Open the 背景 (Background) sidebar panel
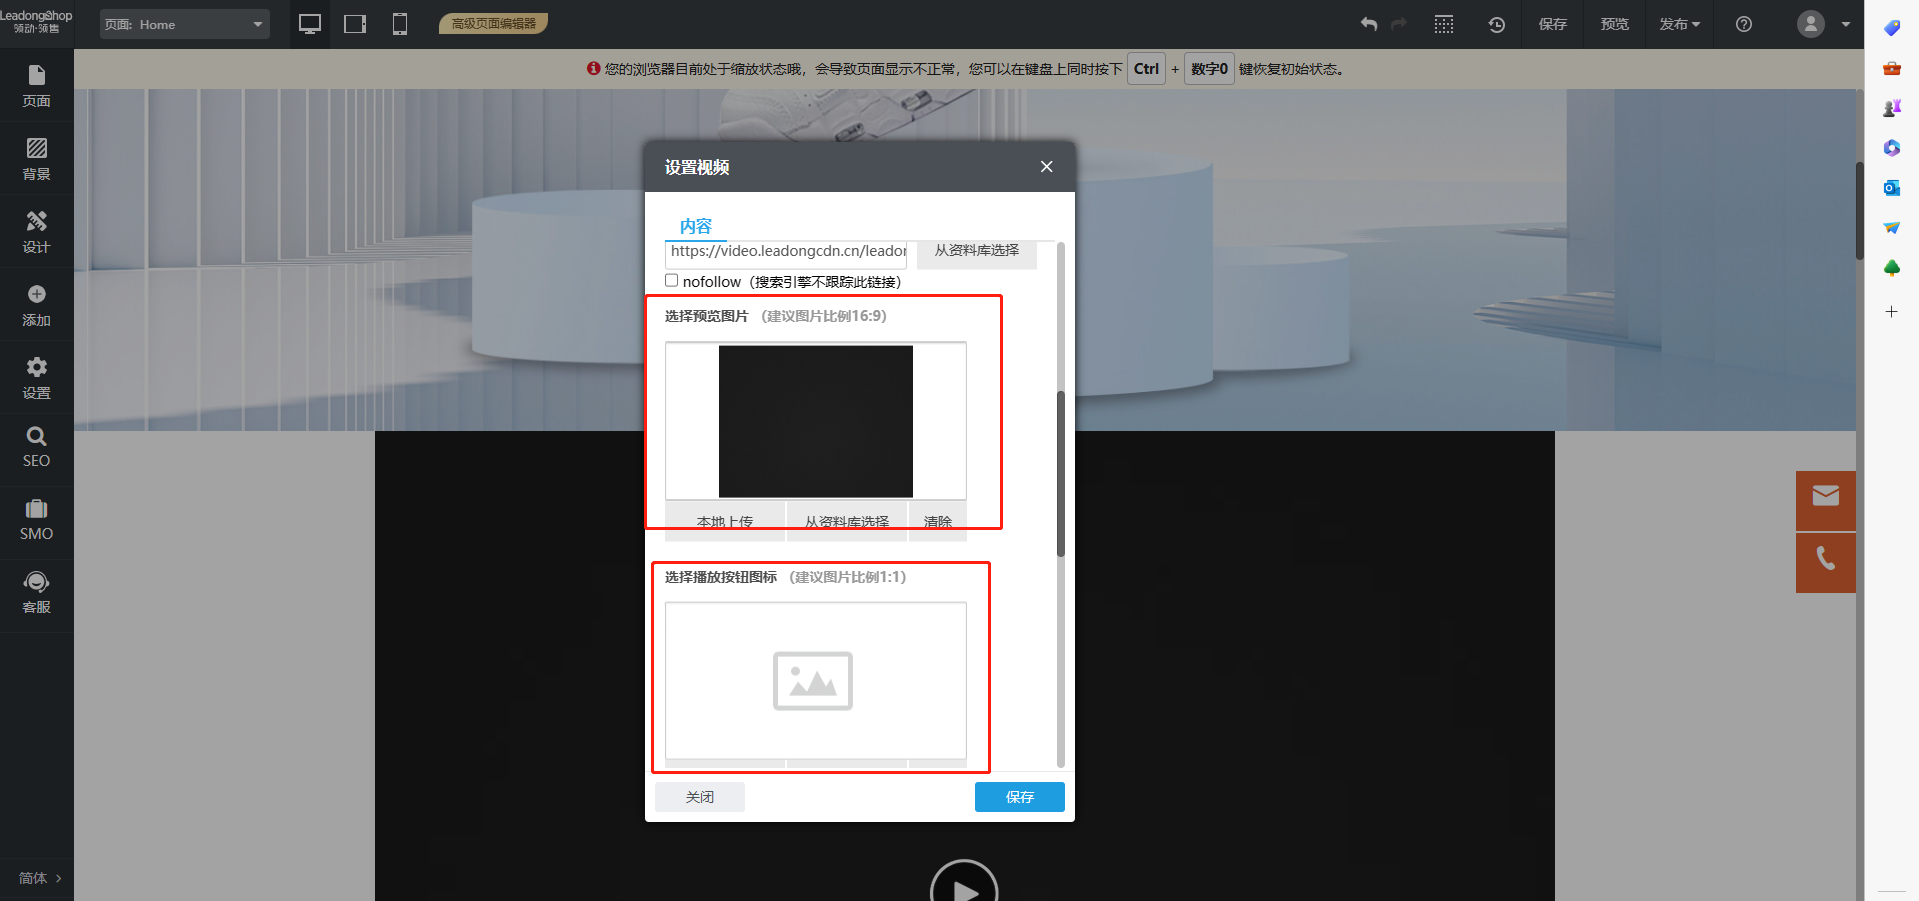This screenshot has height=901, width=1919. 36,159
